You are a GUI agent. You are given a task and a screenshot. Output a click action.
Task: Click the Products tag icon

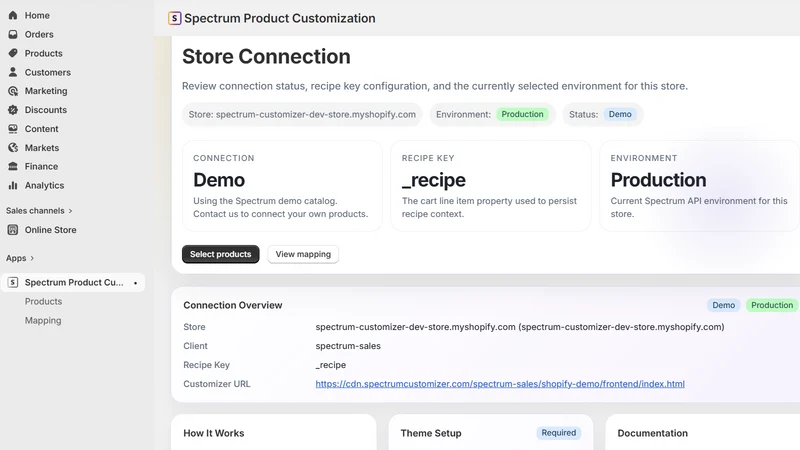pyautogui.click(x=13, y=53)
